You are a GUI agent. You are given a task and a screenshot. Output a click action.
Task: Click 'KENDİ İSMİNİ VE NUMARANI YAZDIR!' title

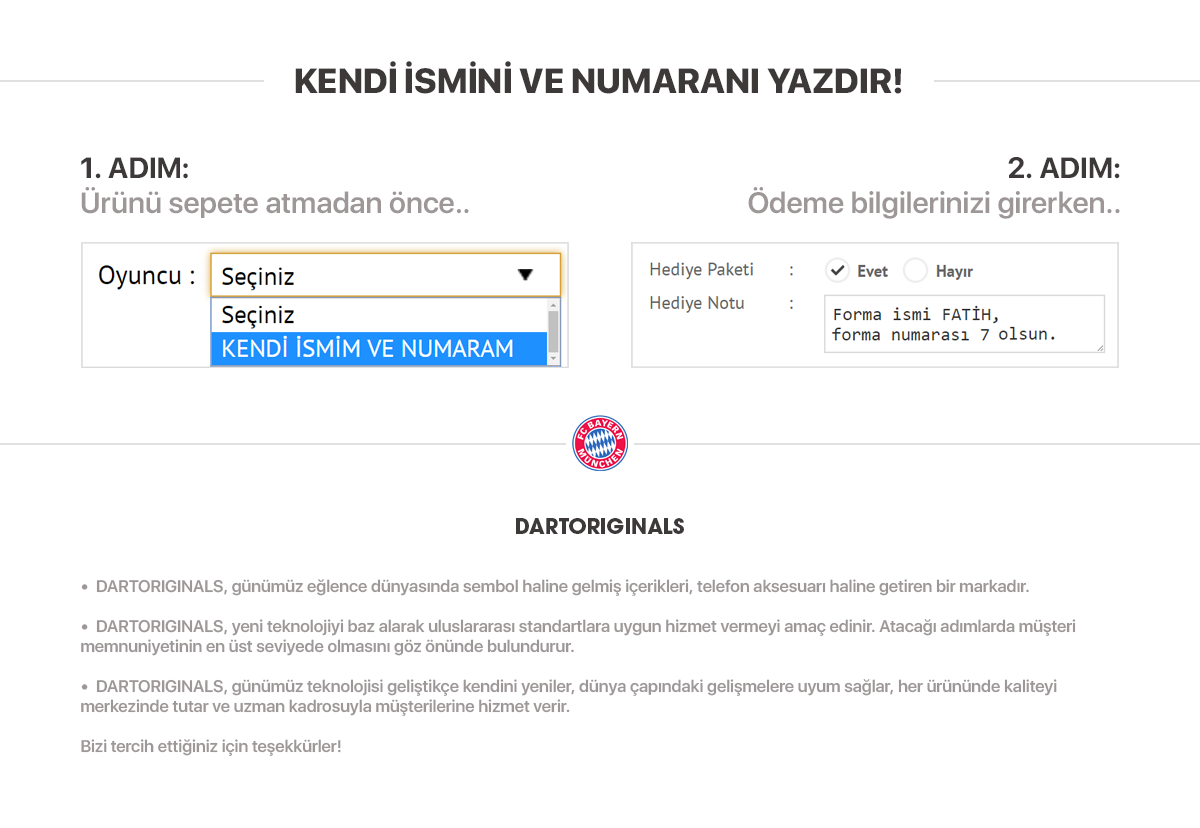[x=598, y=81]
